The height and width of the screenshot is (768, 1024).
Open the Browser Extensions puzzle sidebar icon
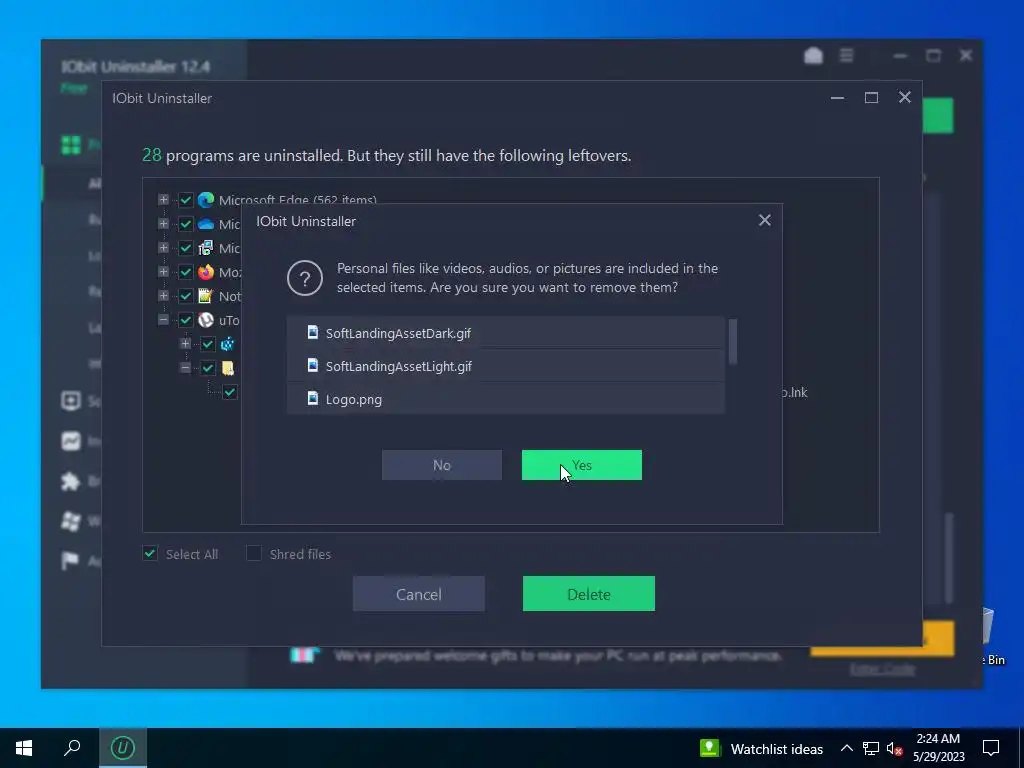click(x=71, y=481)
